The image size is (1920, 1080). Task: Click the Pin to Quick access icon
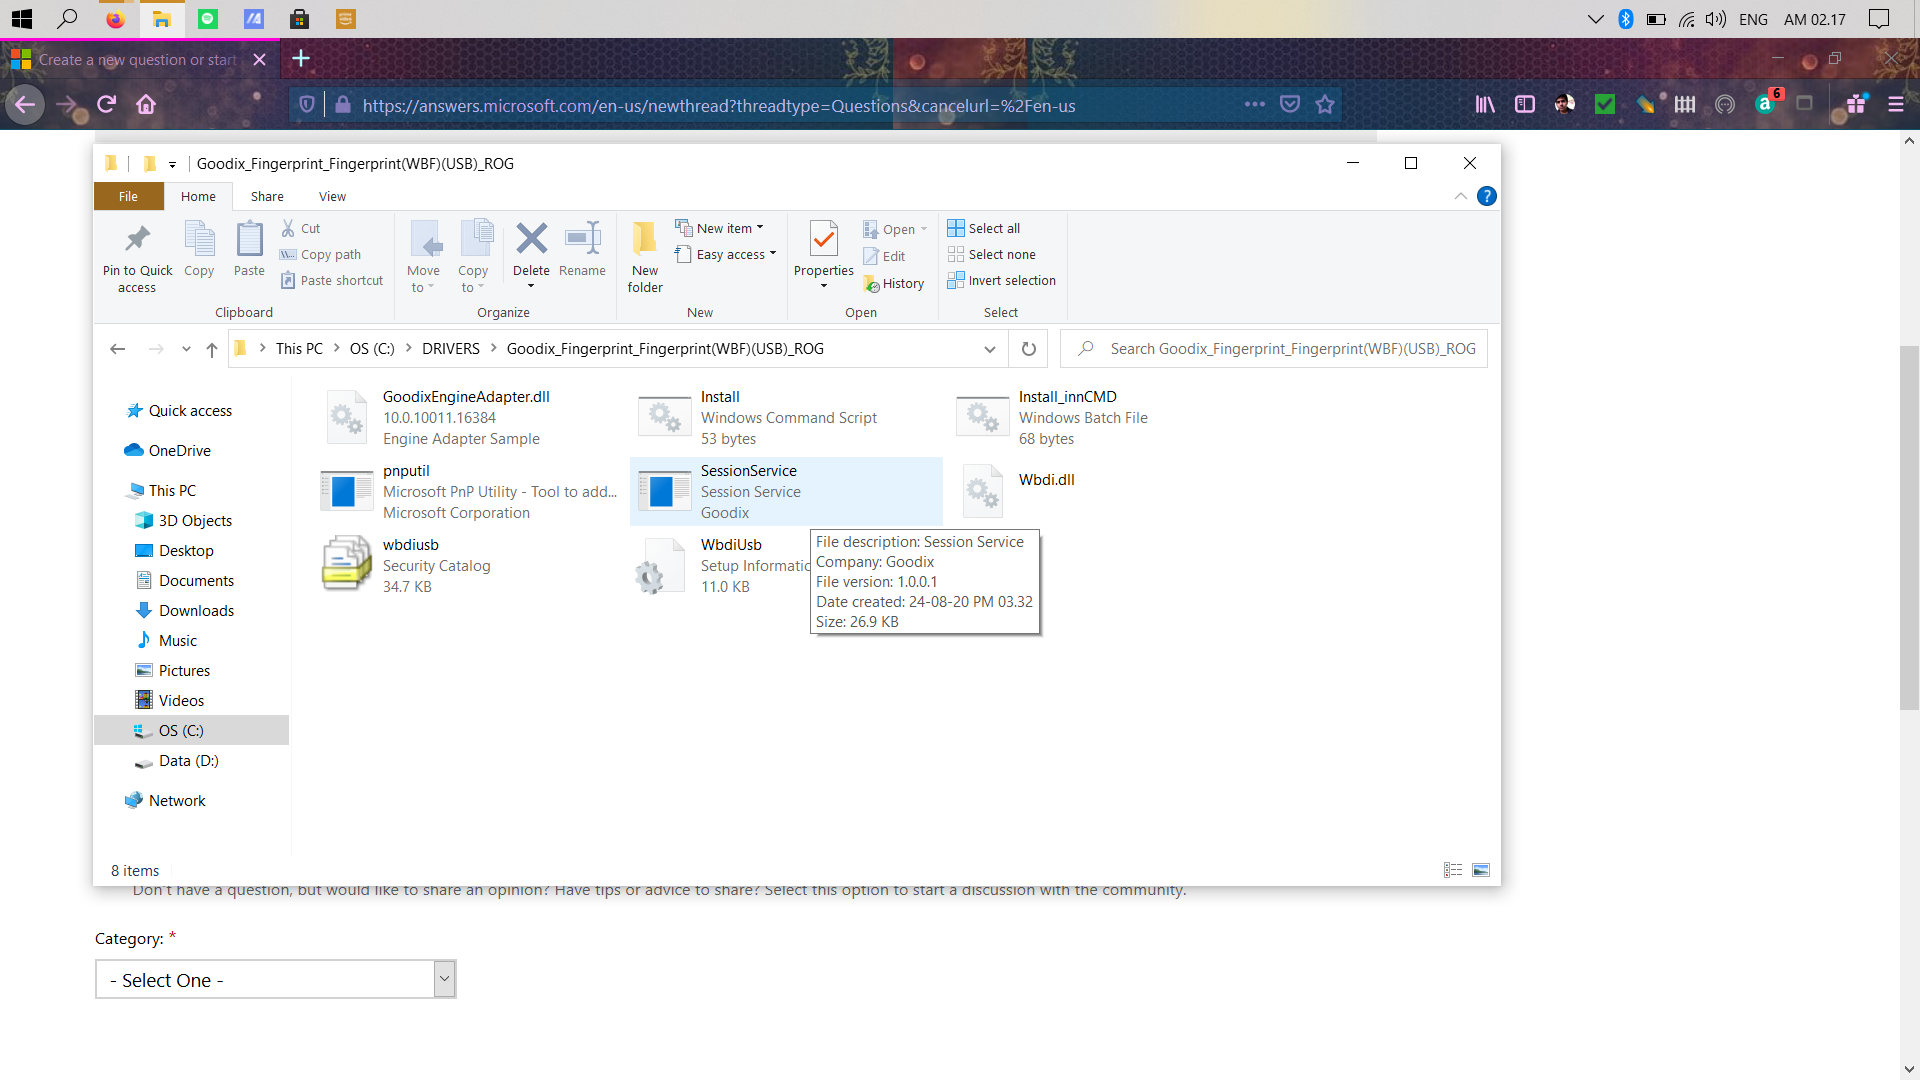point(137,239)
